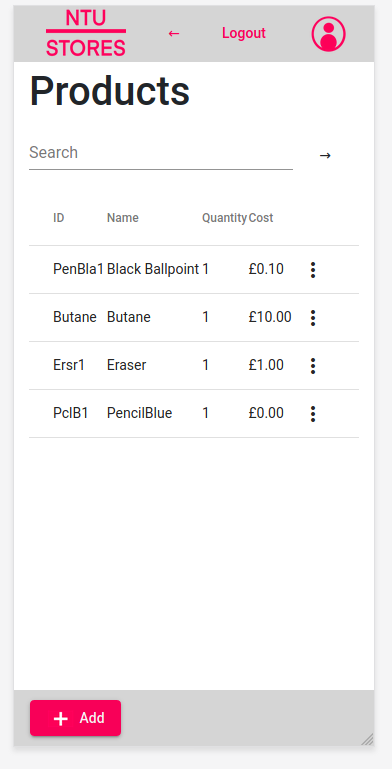Log out via the Logout link

(x=244, y=33)
